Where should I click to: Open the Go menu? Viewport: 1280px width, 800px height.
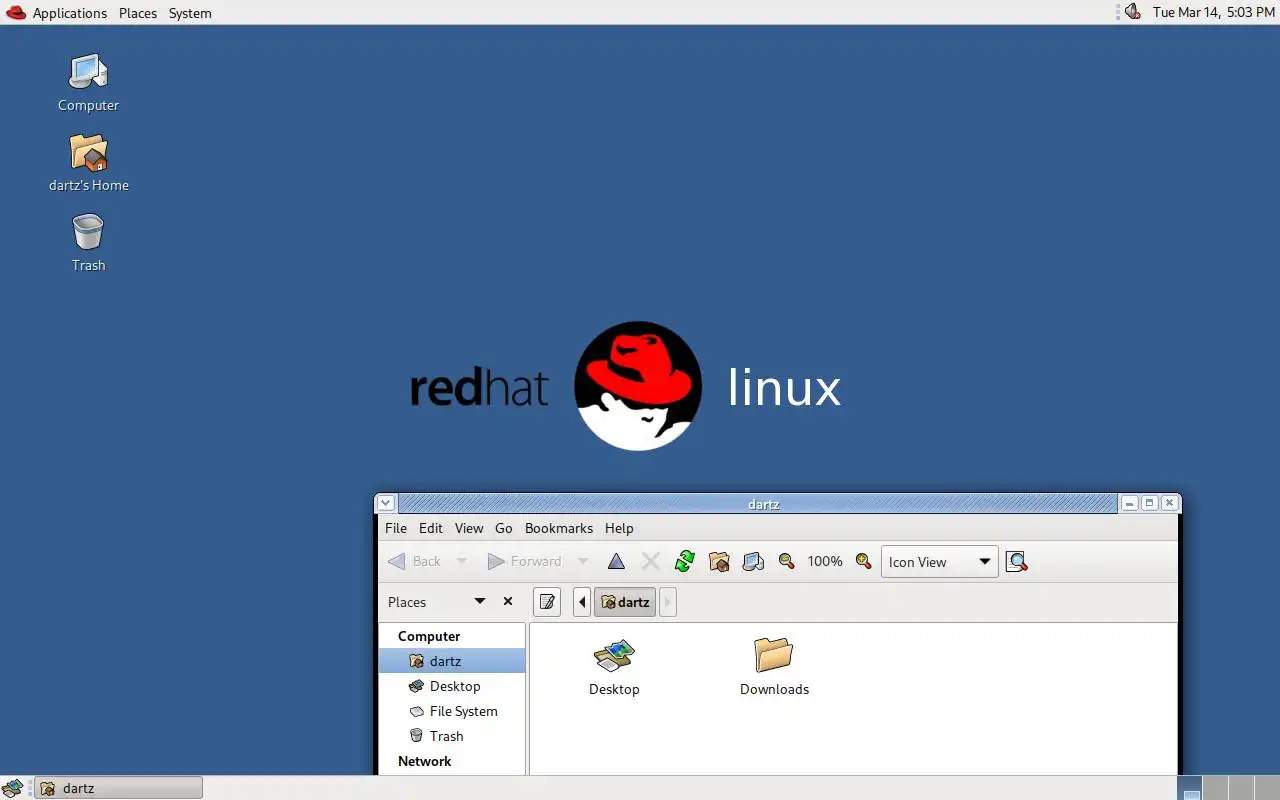coord(504,528)
